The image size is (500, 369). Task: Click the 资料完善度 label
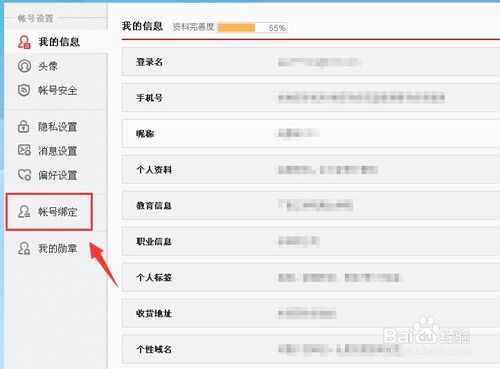[x=193, y=27]
